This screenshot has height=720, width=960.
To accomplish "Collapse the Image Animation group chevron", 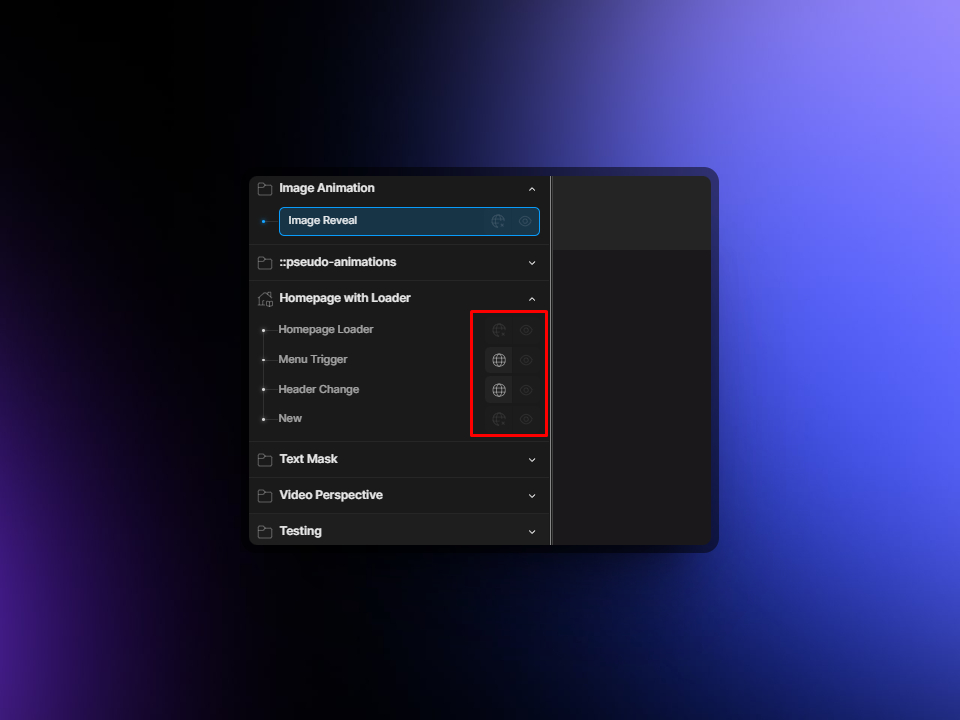I will [532, 189].
